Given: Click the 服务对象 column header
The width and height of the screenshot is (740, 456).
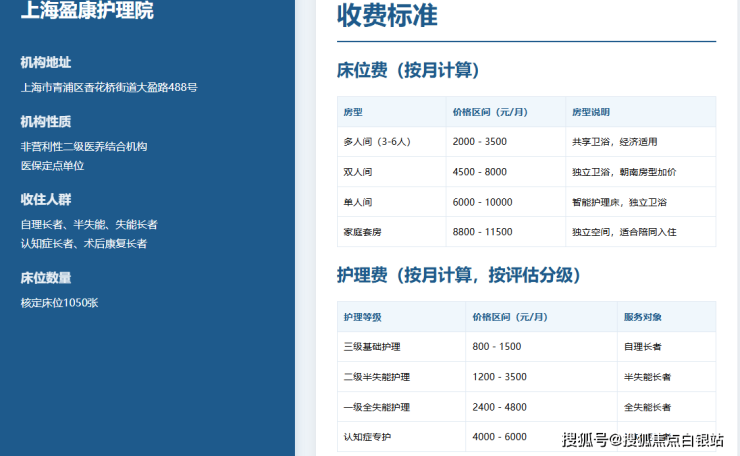Looking at the screenshot, I should [643, 317].
